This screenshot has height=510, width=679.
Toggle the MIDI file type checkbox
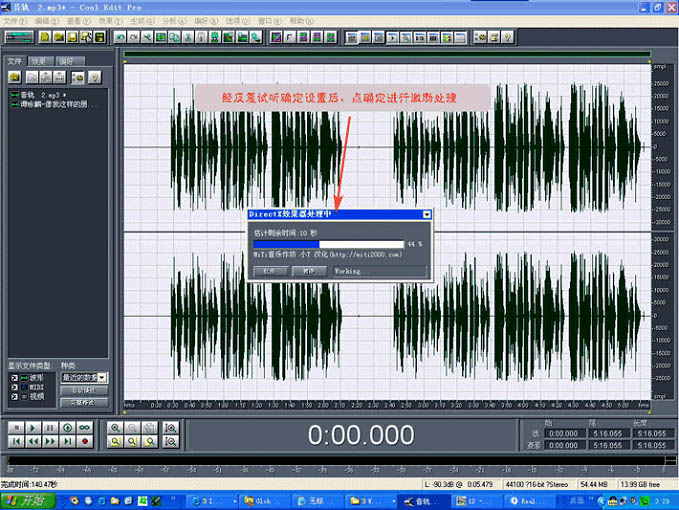(x=15, y=386)
